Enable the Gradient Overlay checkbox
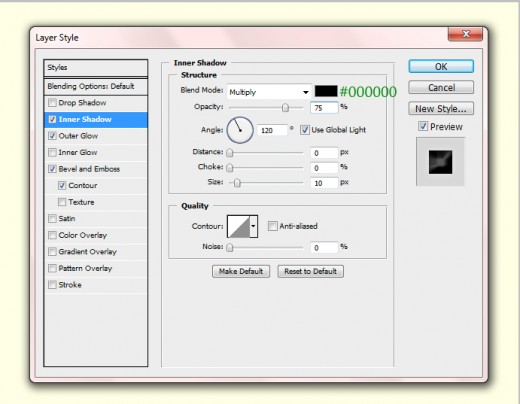Image resolution: width=520 pixels, height=404 pixels. pos(52,251)
